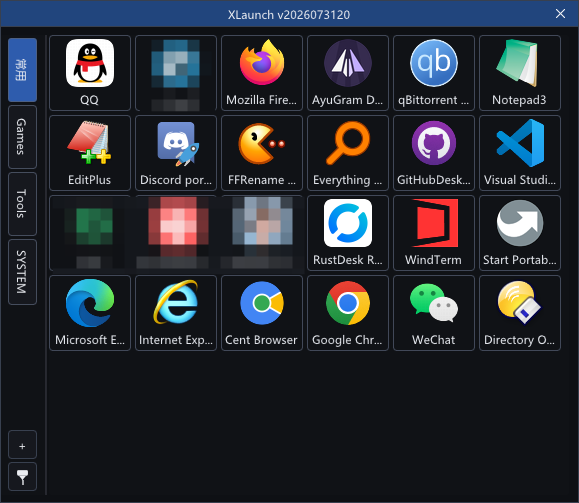
Task: Switch to the SYSTEM tab
Action: 22,272
